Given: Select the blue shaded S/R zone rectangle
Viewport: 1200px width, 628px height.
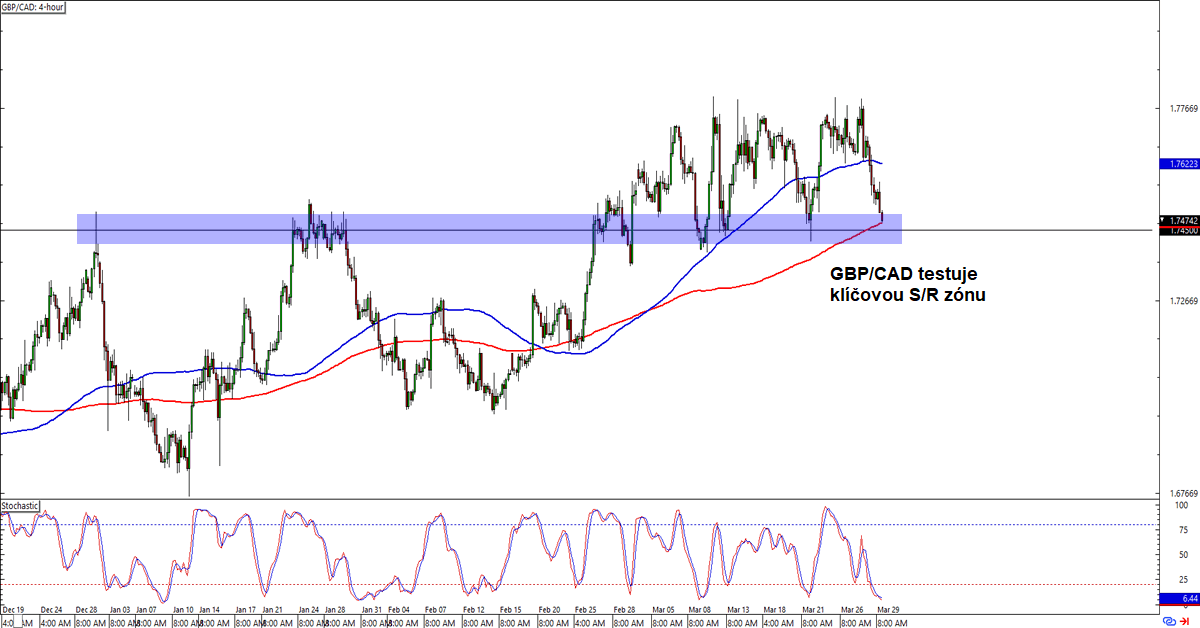Looking at the screenshot, I should click(x=489, y=229).
